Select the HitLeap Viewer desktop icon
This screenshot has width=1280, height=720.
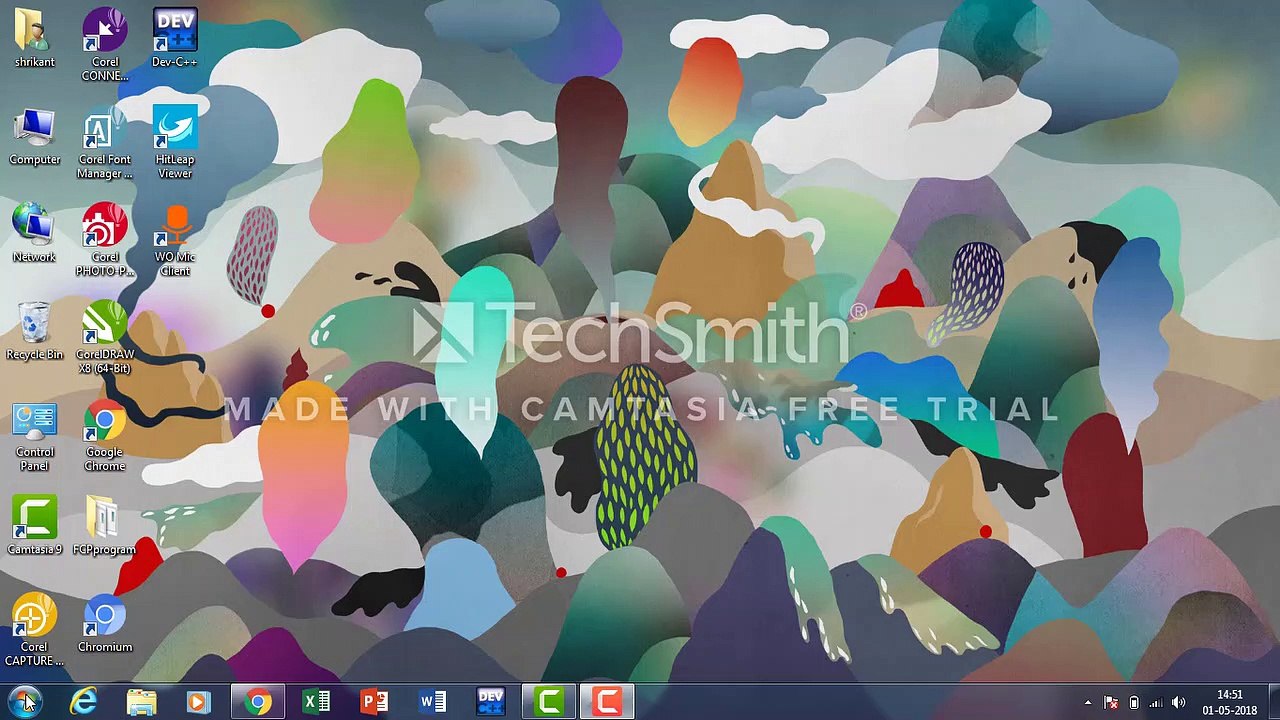(x=175, y=130)
